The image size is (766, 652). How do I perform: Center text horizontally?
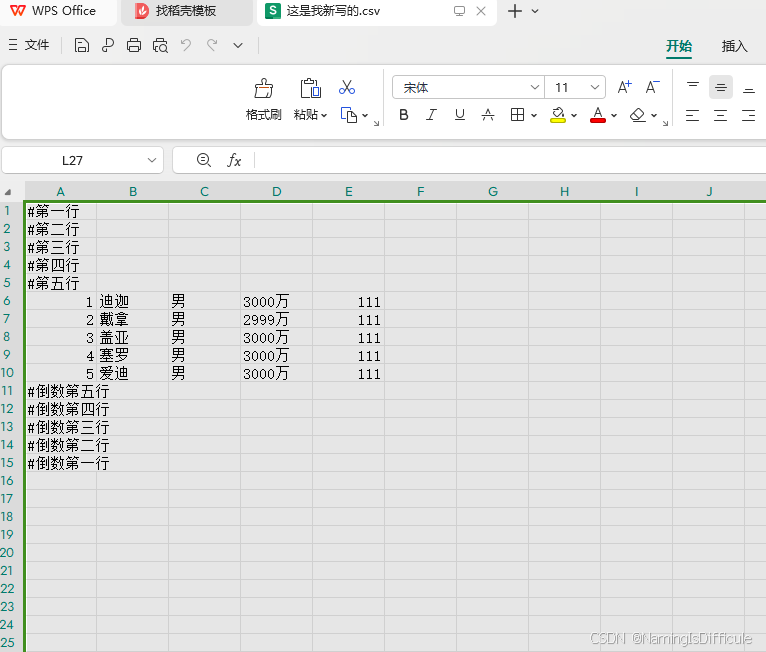721,116
